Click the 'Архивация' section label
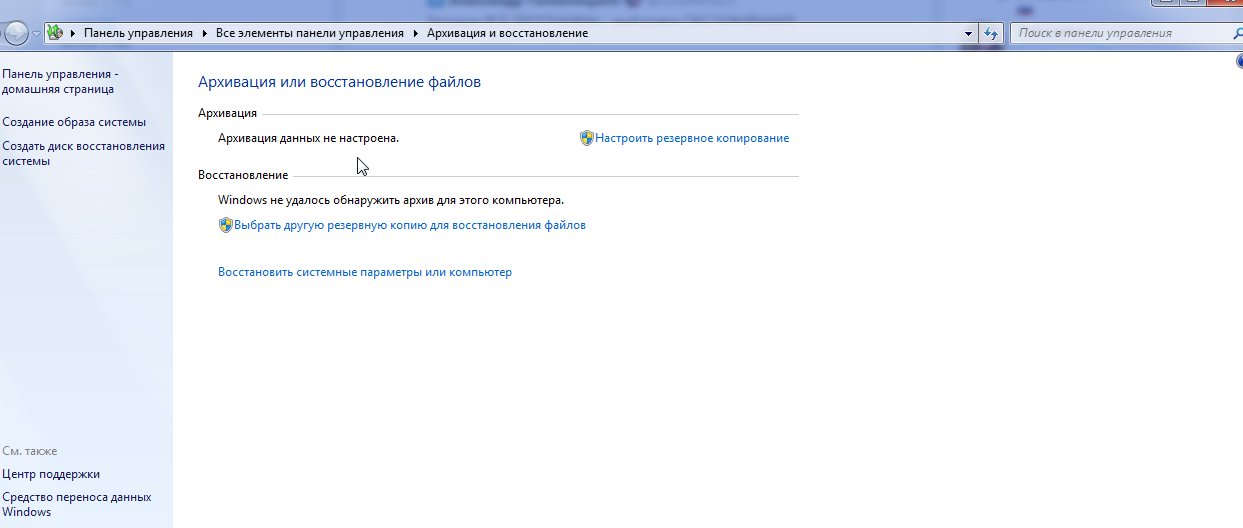Image resolution: width=1243 pixels, height=528 pixels. [227, 113]
